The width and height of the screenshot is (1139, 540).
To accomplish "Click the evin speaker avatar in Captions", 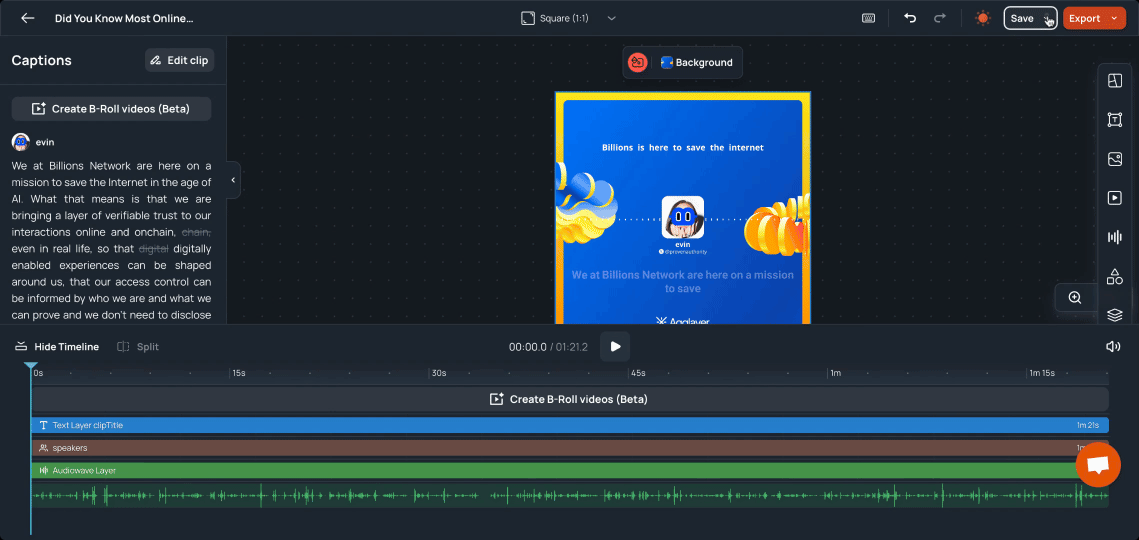I will [20, 142].
